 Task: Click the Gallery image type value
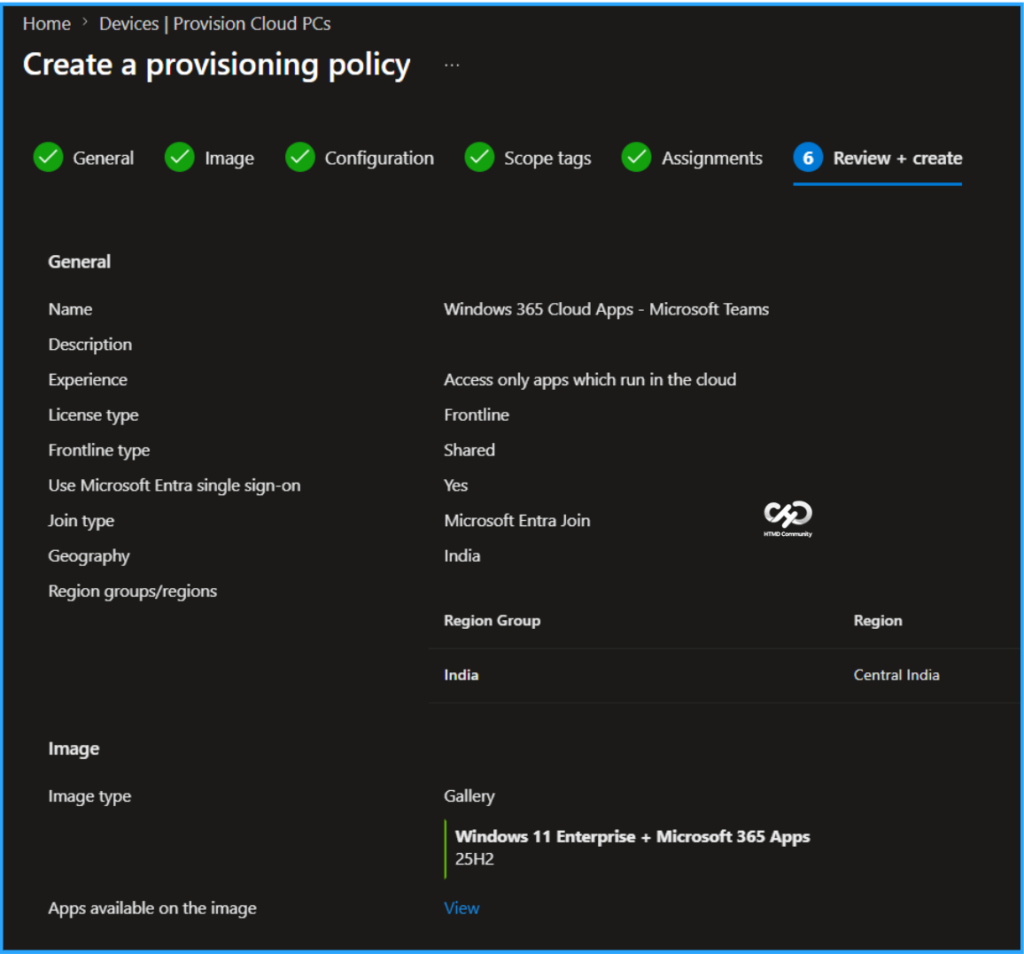click(469, 796)
